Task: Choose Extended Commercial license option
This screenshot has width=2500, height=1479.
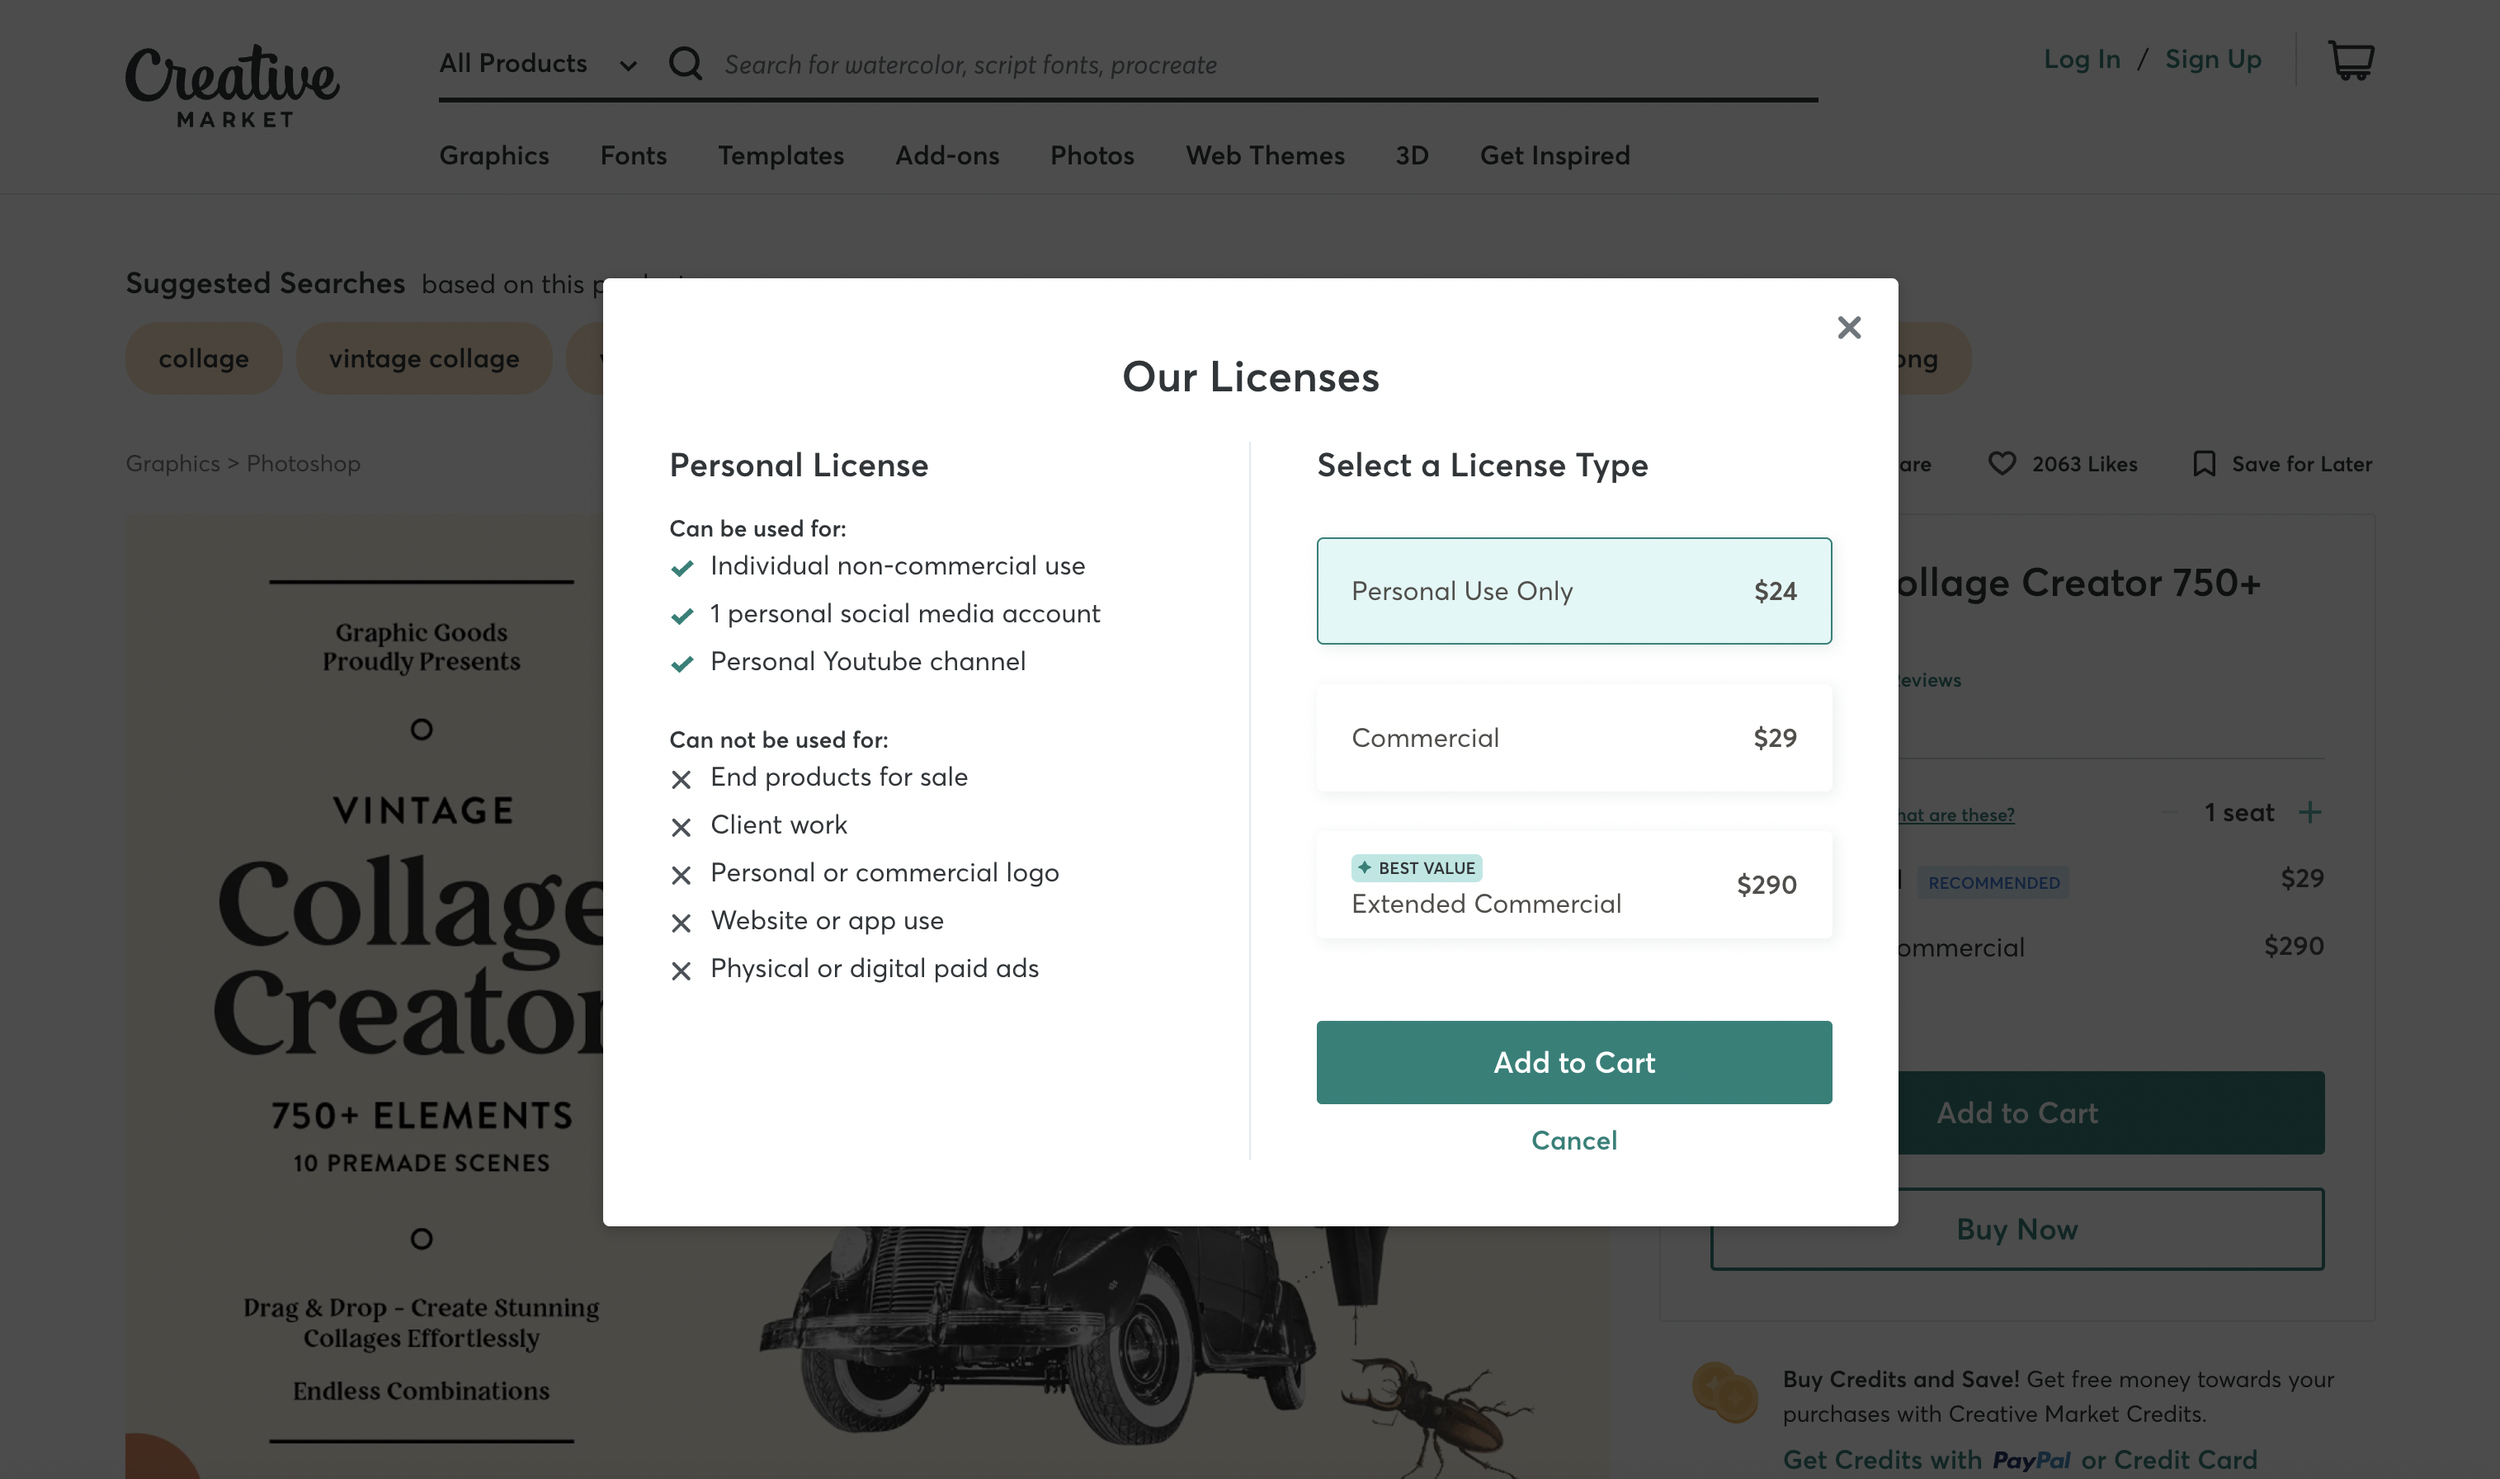Action: [1573, 885]
